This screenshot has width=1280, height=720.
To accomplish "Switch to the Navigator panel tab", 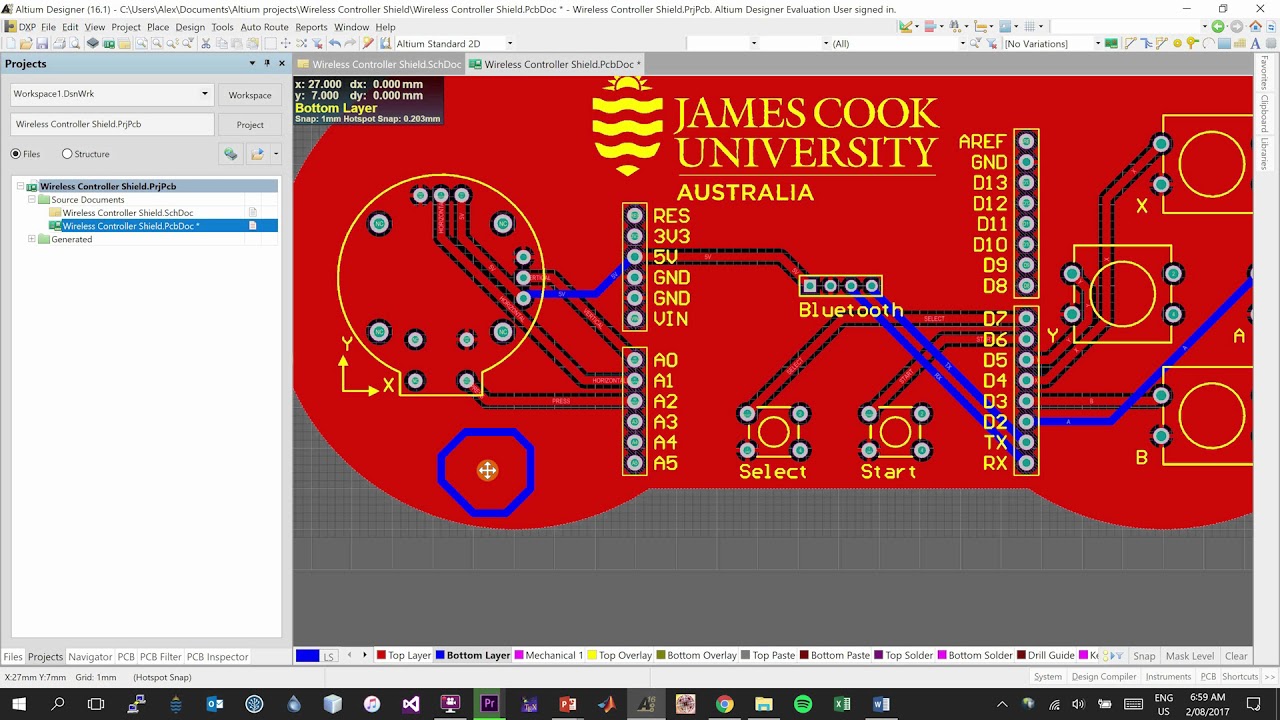I will (90, 657).
